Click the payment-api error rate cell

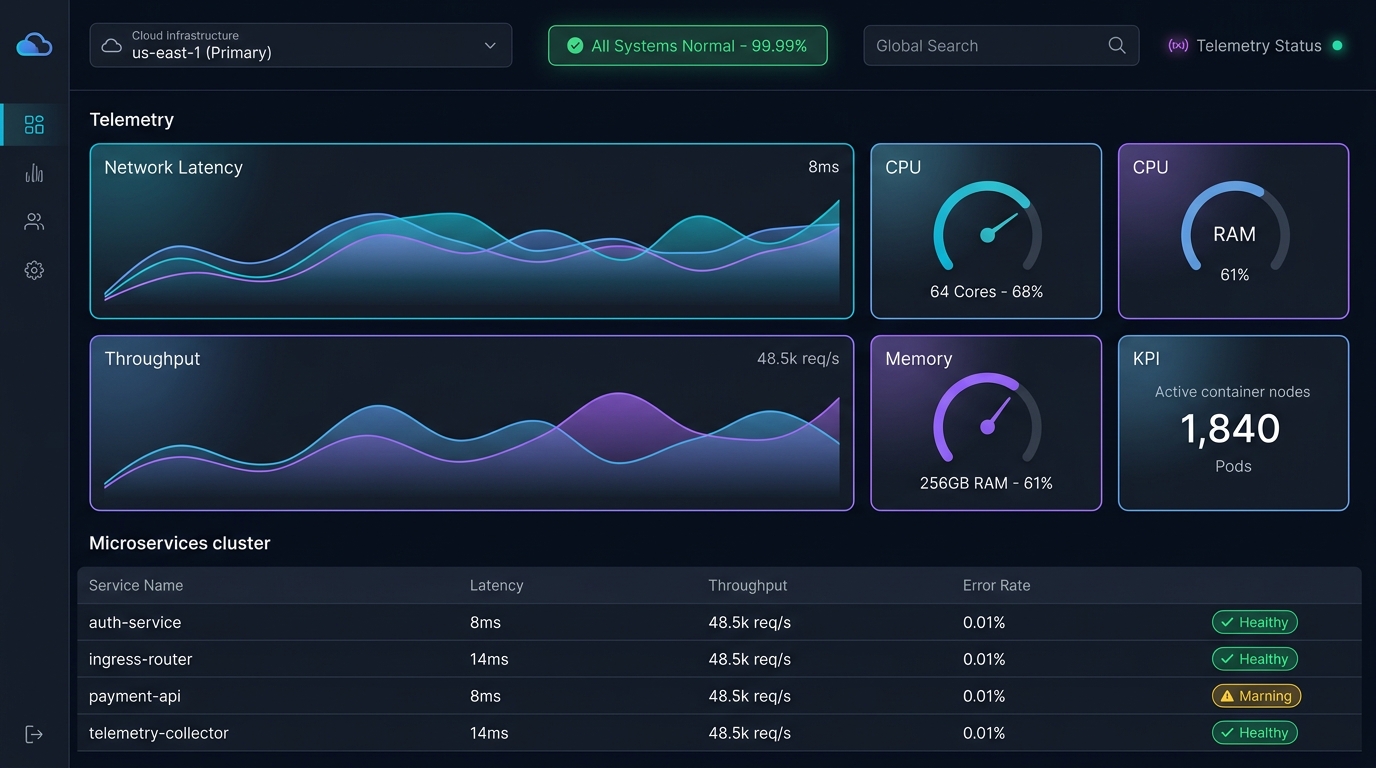pos(984,696)
